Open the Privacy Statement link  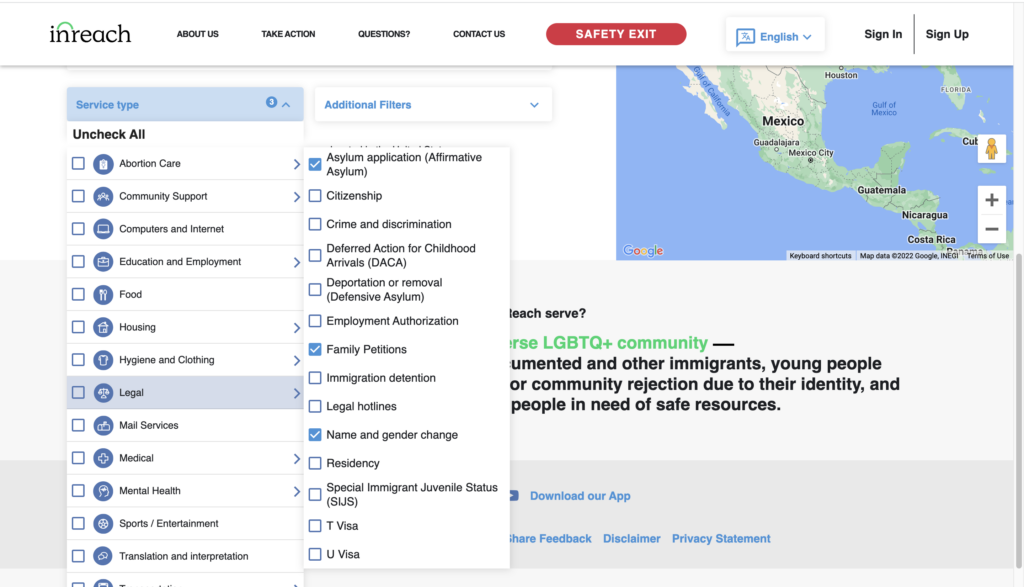pos(721,539)
